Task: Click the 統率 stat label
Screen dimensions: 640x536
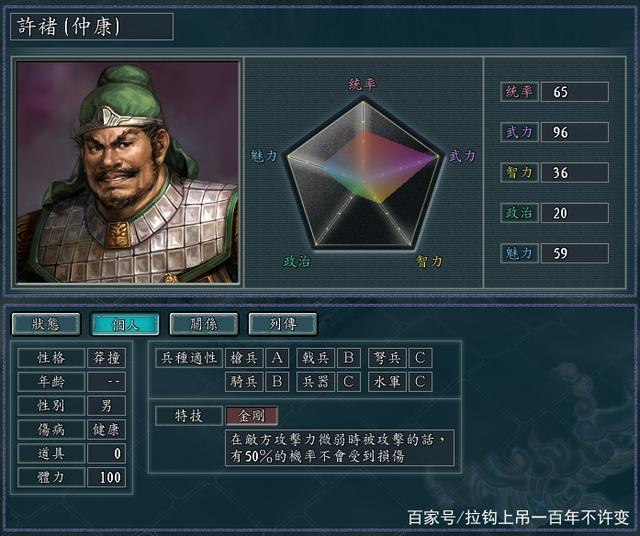Action: (519, 91)
